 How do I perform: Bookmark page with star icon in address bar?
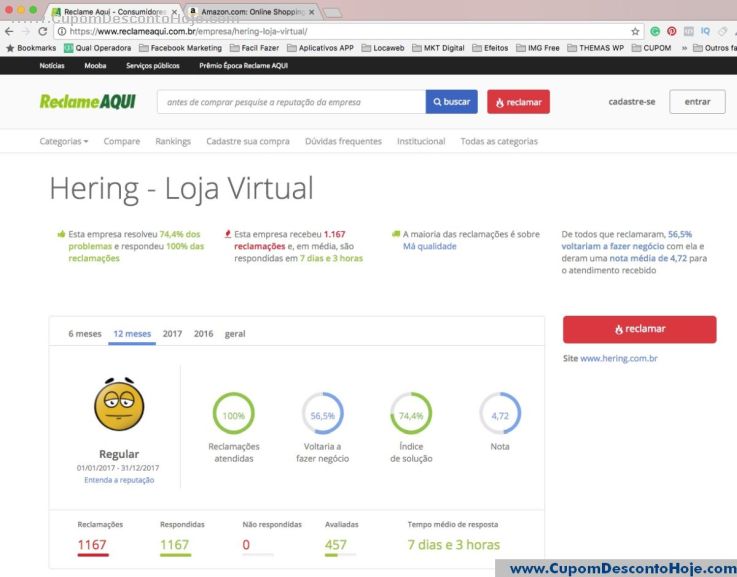[635, 31]
